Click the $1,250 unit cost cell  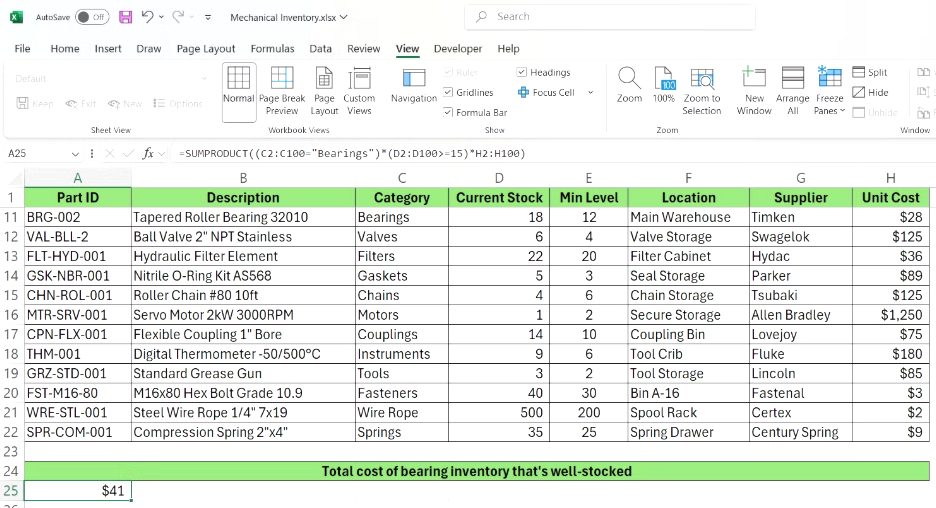click(891, 315)
